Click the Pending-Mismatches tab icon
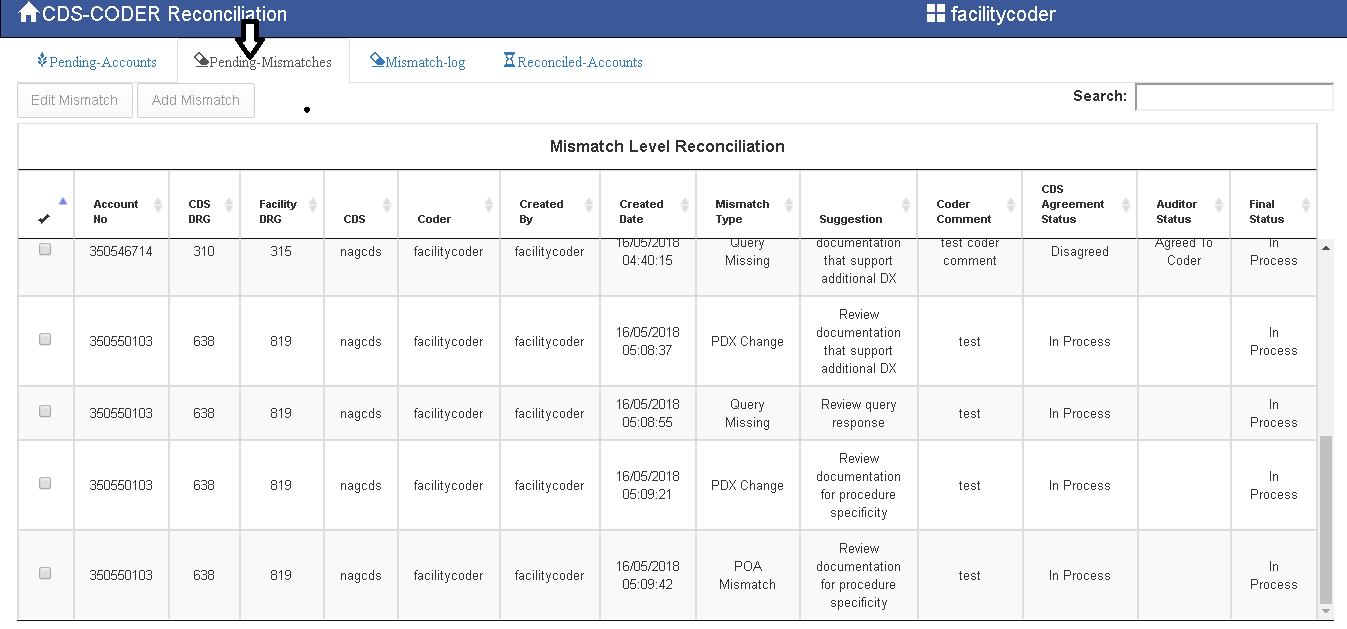Viewport: 1347px width, 629px height. [201, 61]
